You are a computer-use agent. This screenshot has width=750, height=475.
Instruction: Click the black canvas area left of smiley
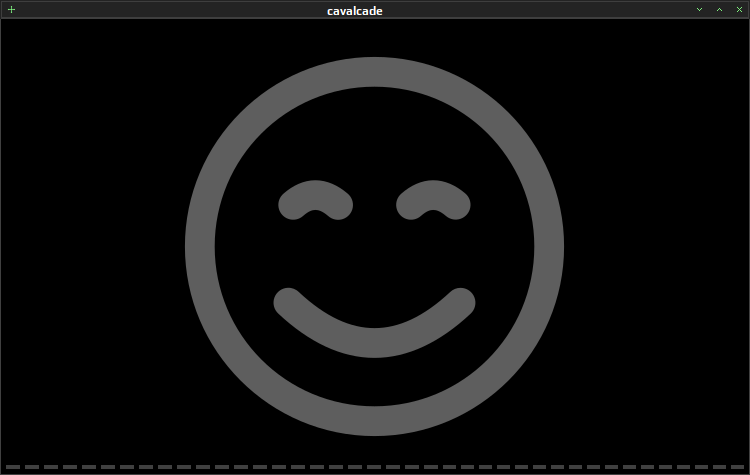pos(93,239)
